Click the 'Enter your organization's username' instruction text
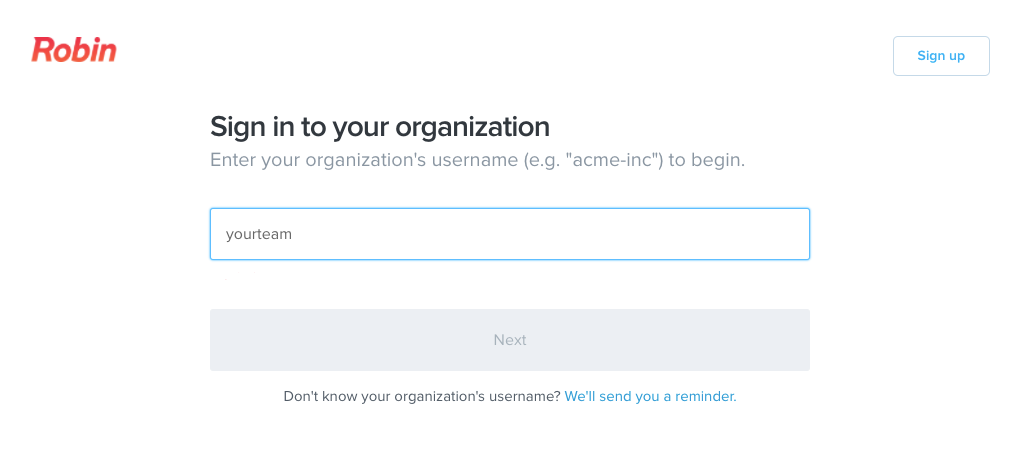Image resolution: width=1026 pixels, height=453 pixels. (477, 160)
